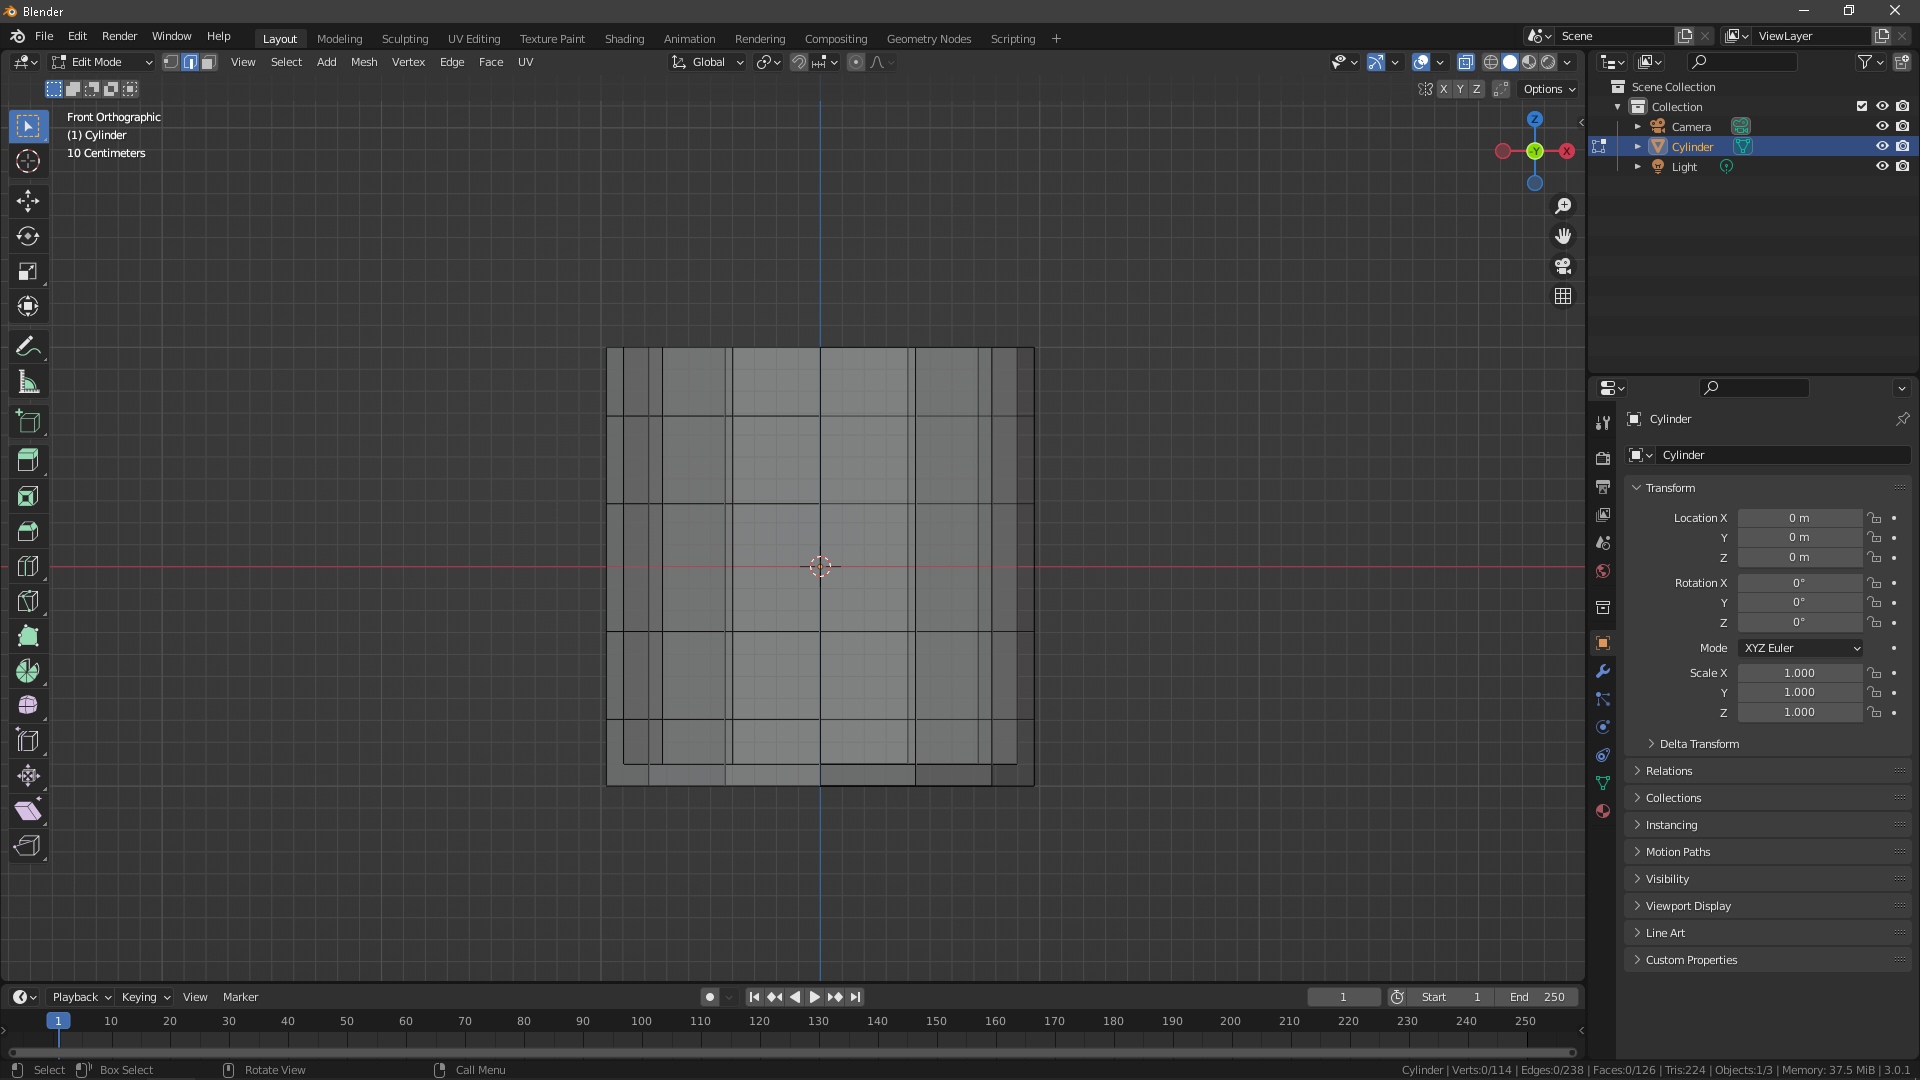This screenshot has height=1080, width=1920.
Task: Open the Edit Mode dropdown
Action: pyautogui.click(x=102, y=62)
